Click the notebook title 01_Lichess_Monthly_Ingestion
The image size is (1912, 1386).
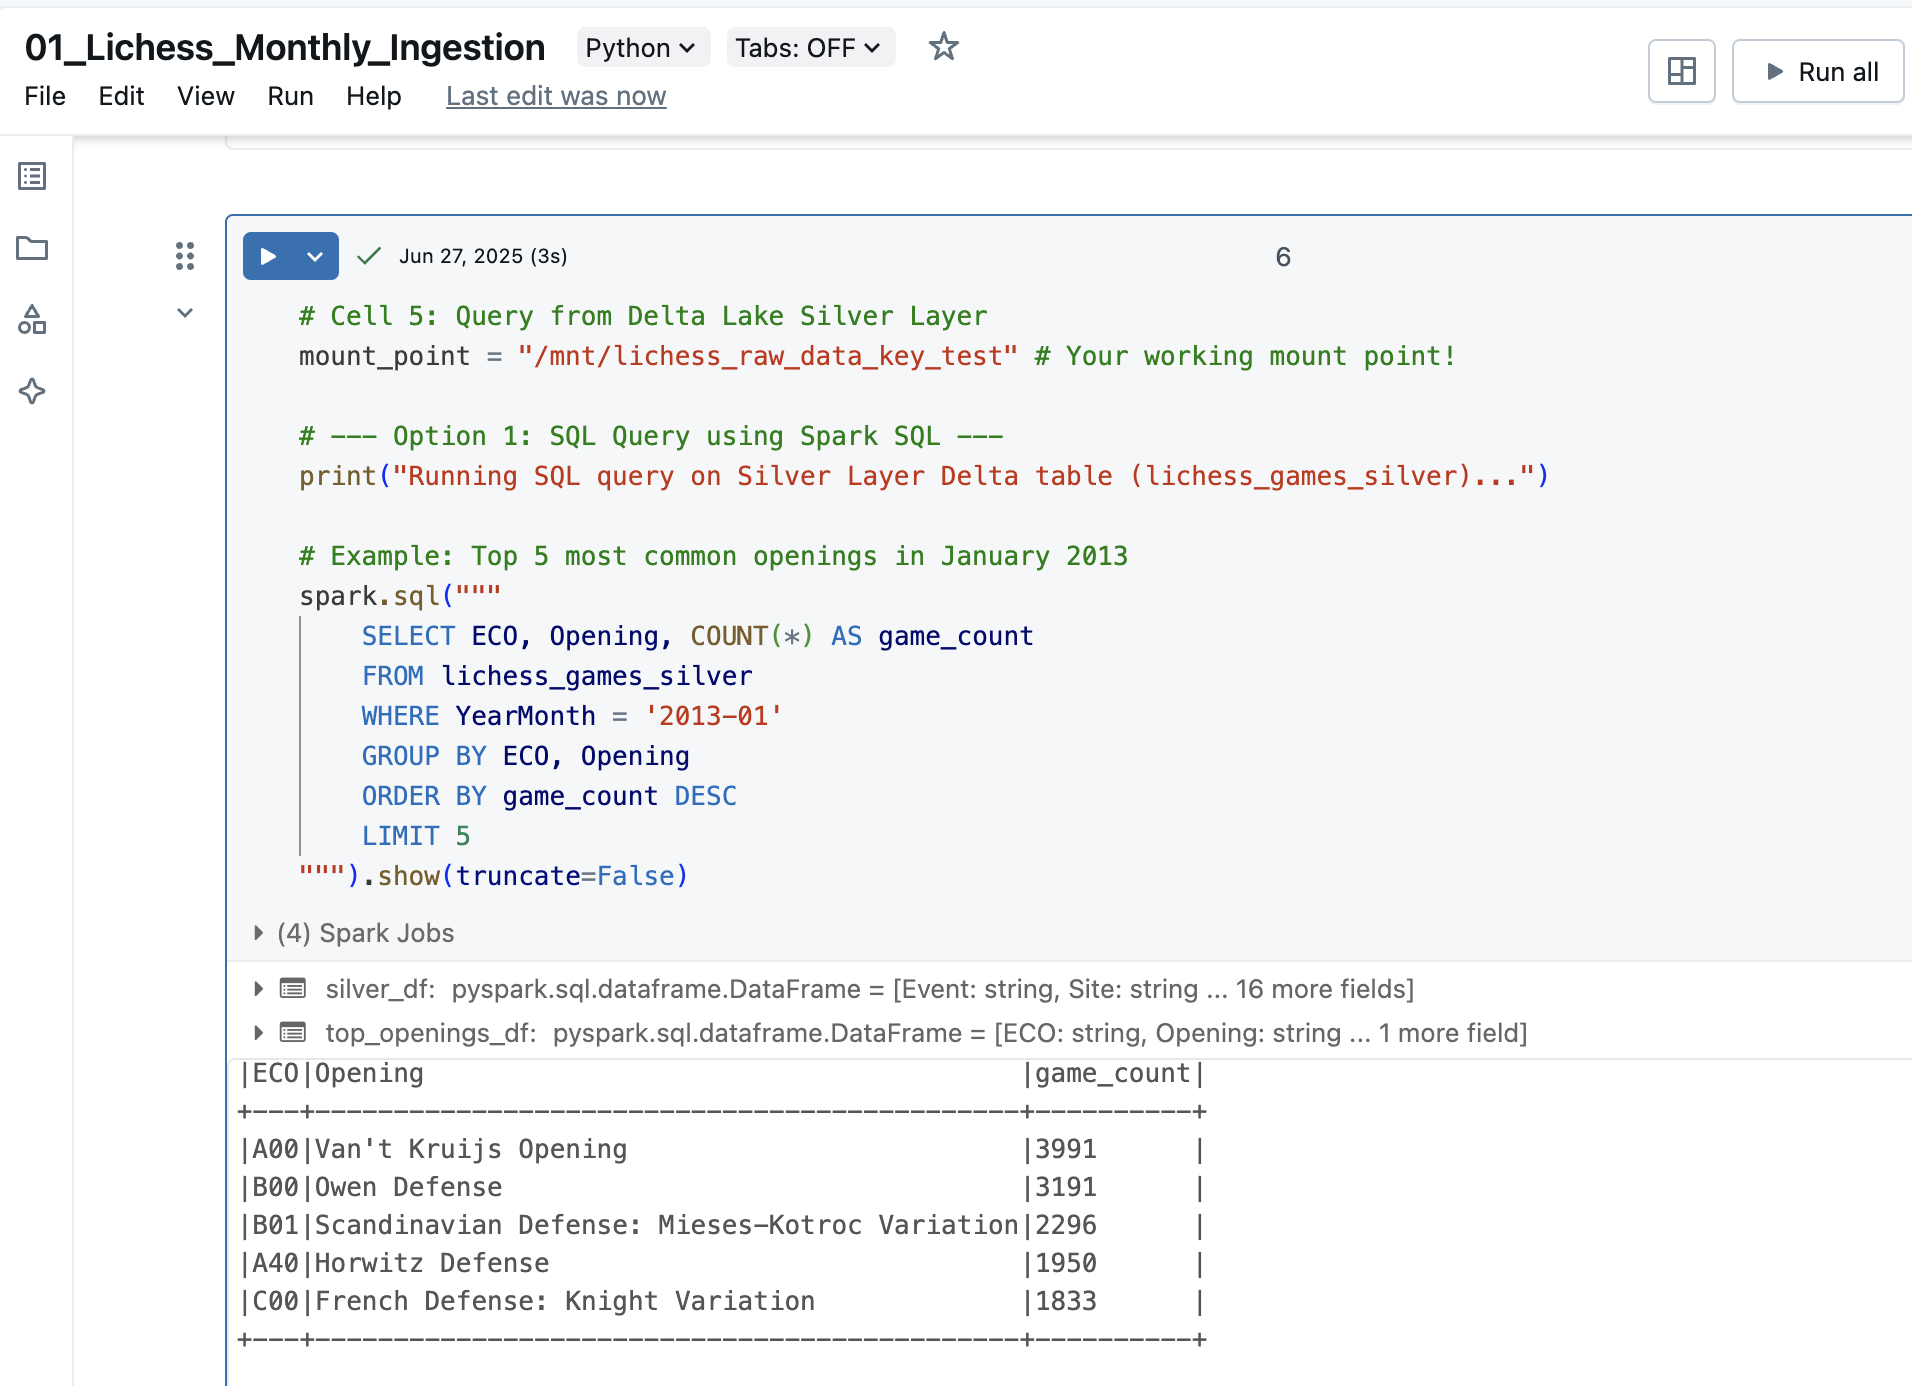[285, 47]
